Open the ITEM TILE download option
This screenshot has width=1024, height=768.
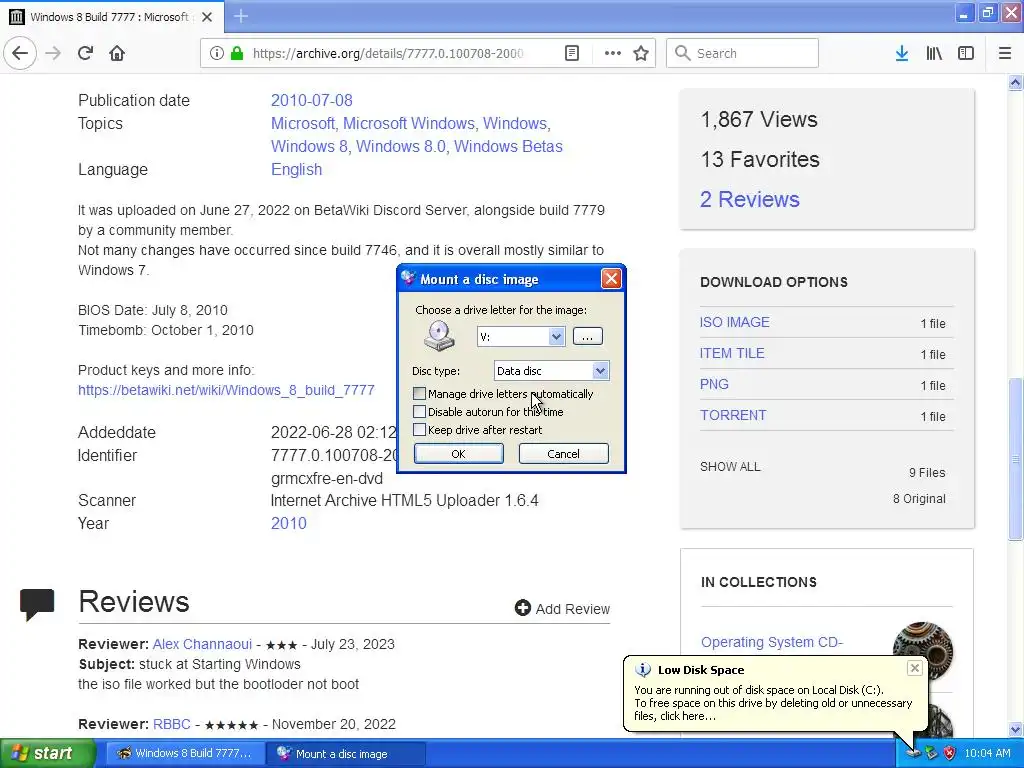click(x=732, y=353)
